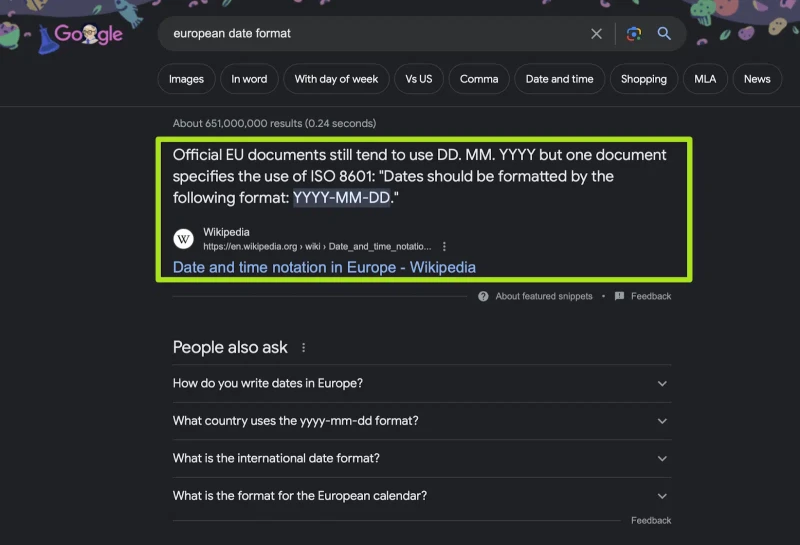Image resolution: width=800 pixels, height=545 pixels.
Task: Expand "What is the international date format?"
Action: coord(422,458)
